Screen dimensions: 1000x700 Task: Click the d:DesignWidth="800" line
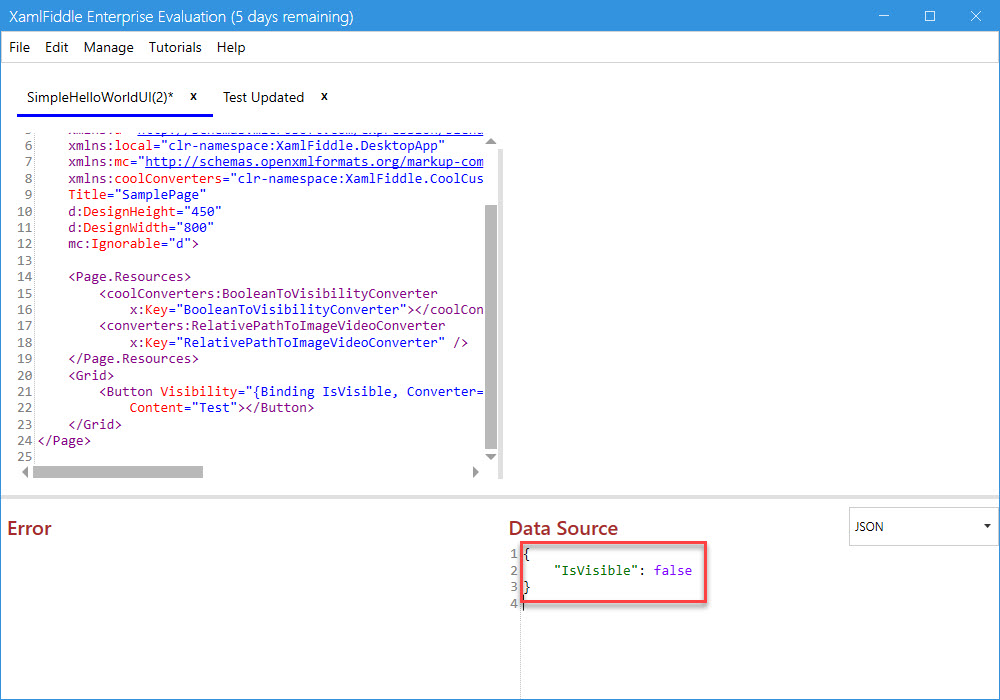141,228
